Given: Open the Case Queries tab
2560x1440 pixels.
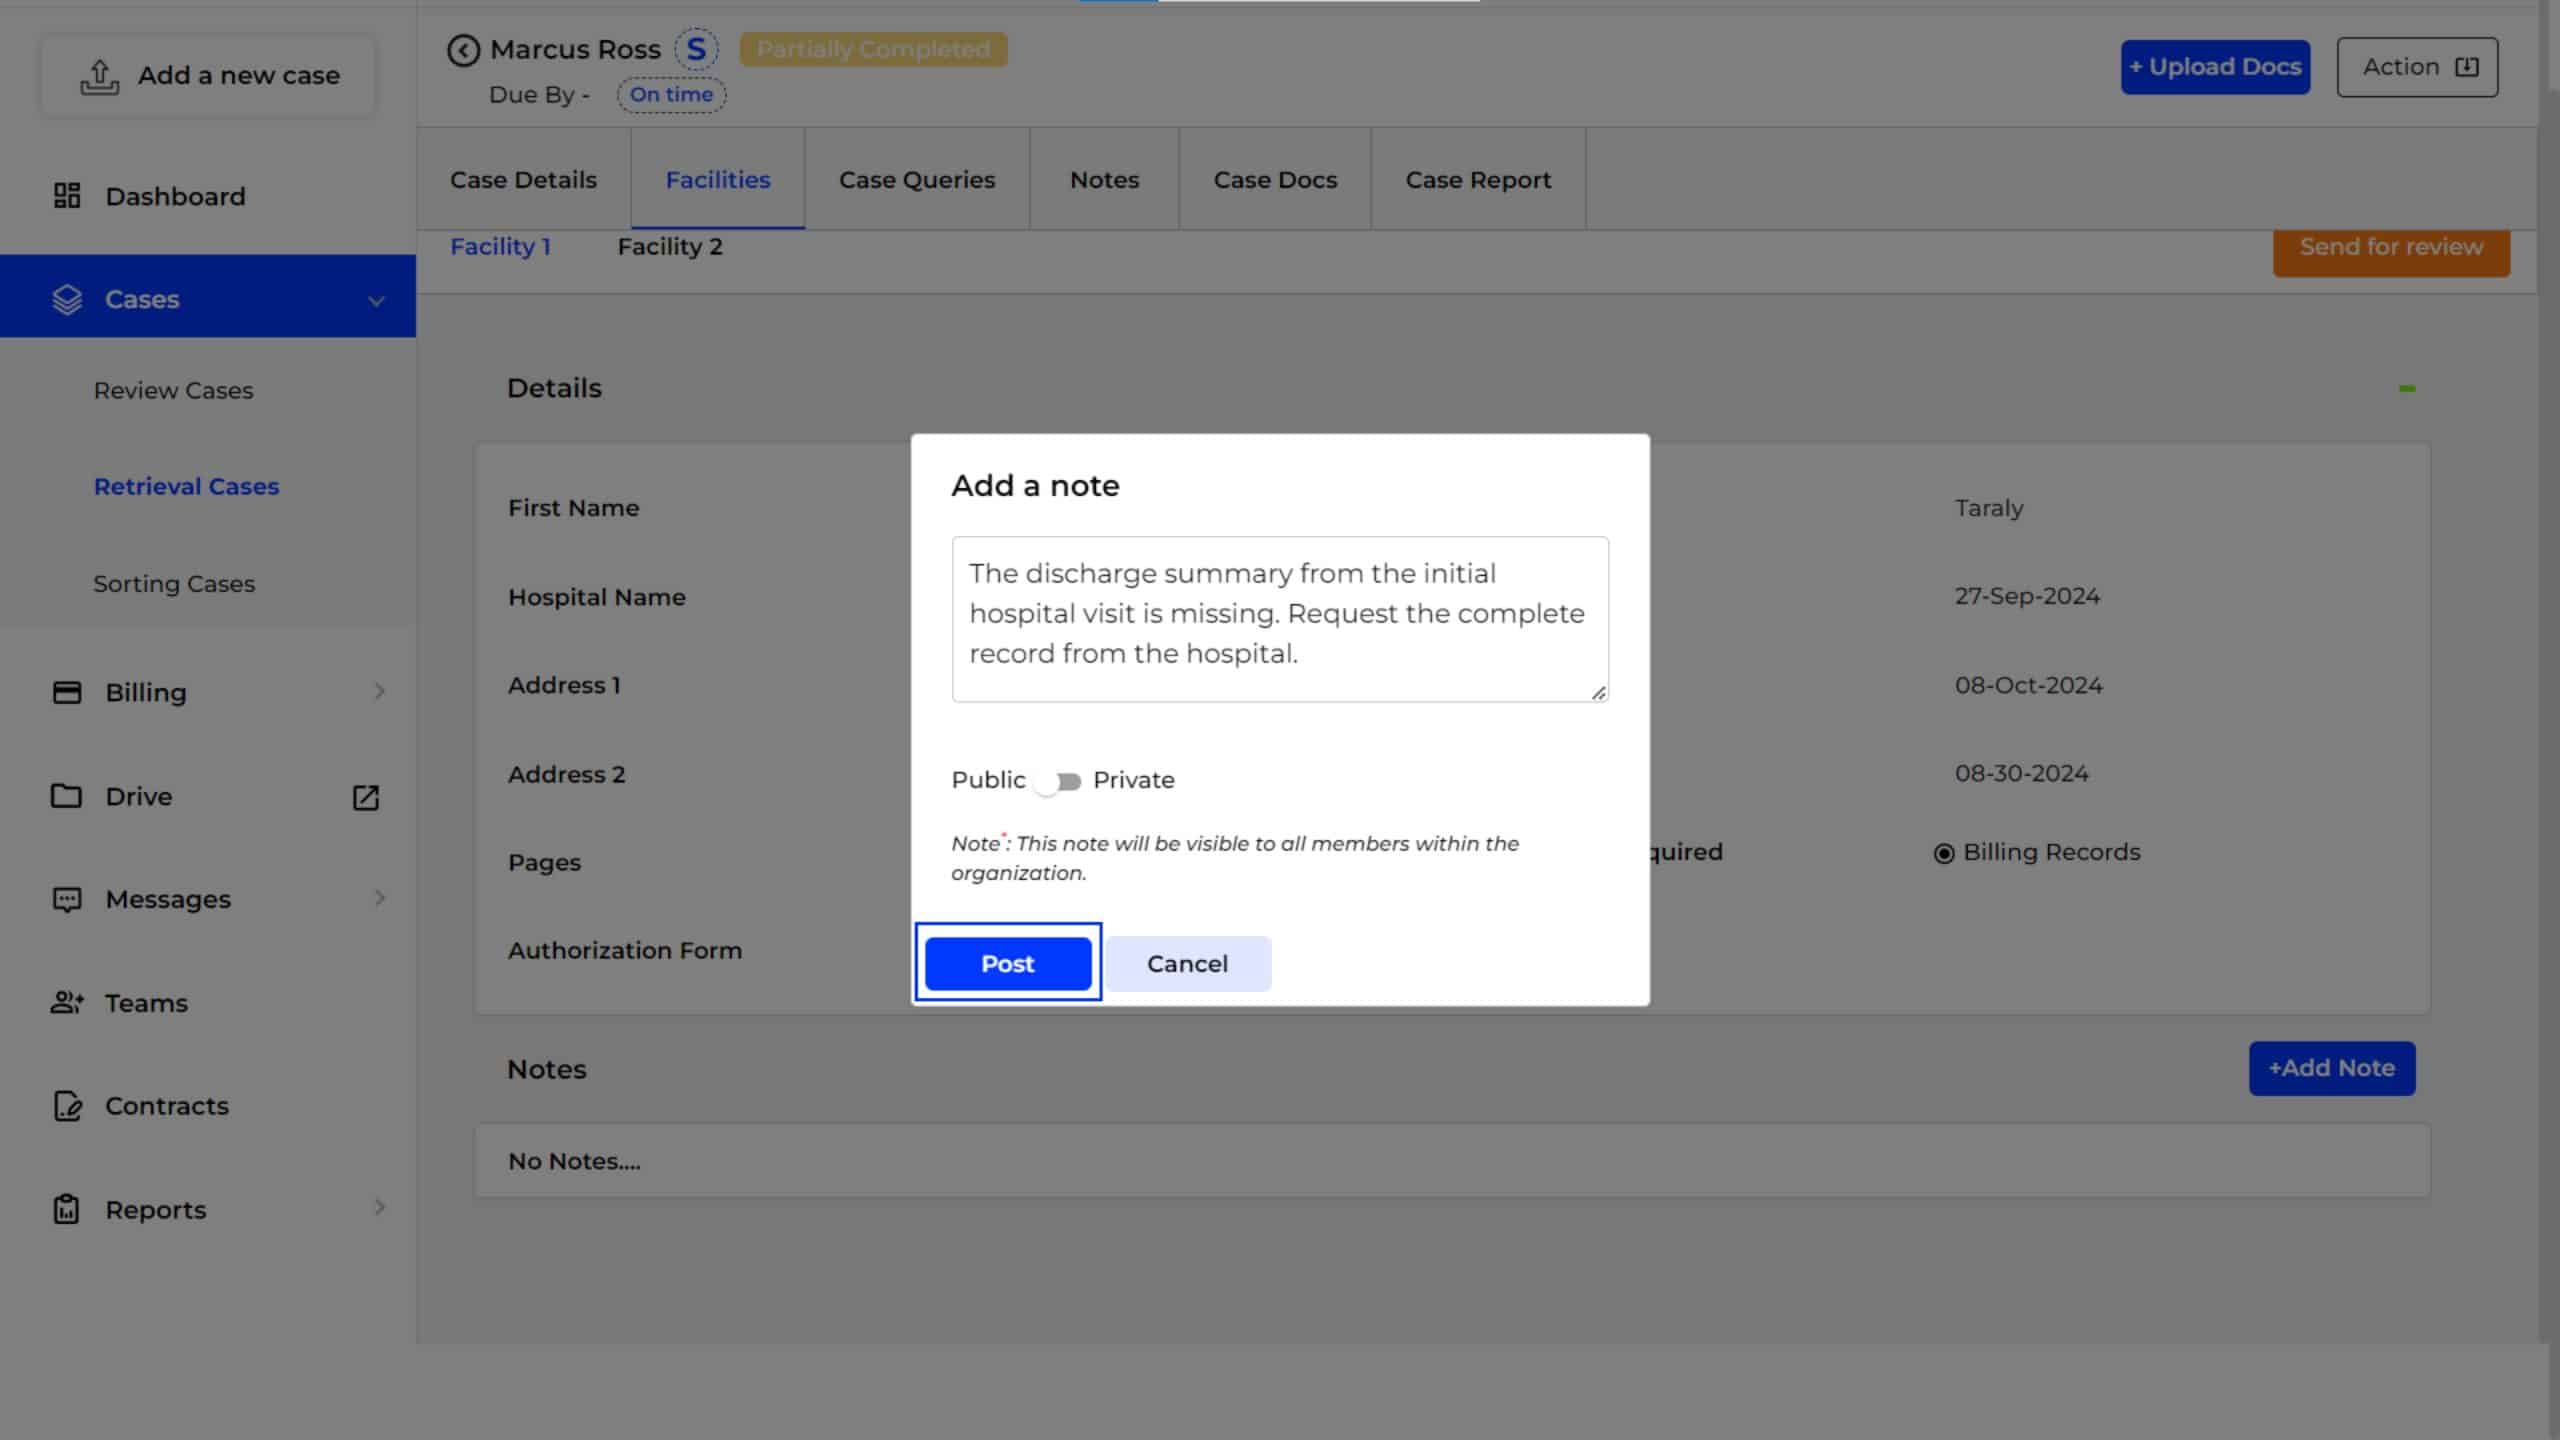Looking at the screenshot, I should [917, 180].
